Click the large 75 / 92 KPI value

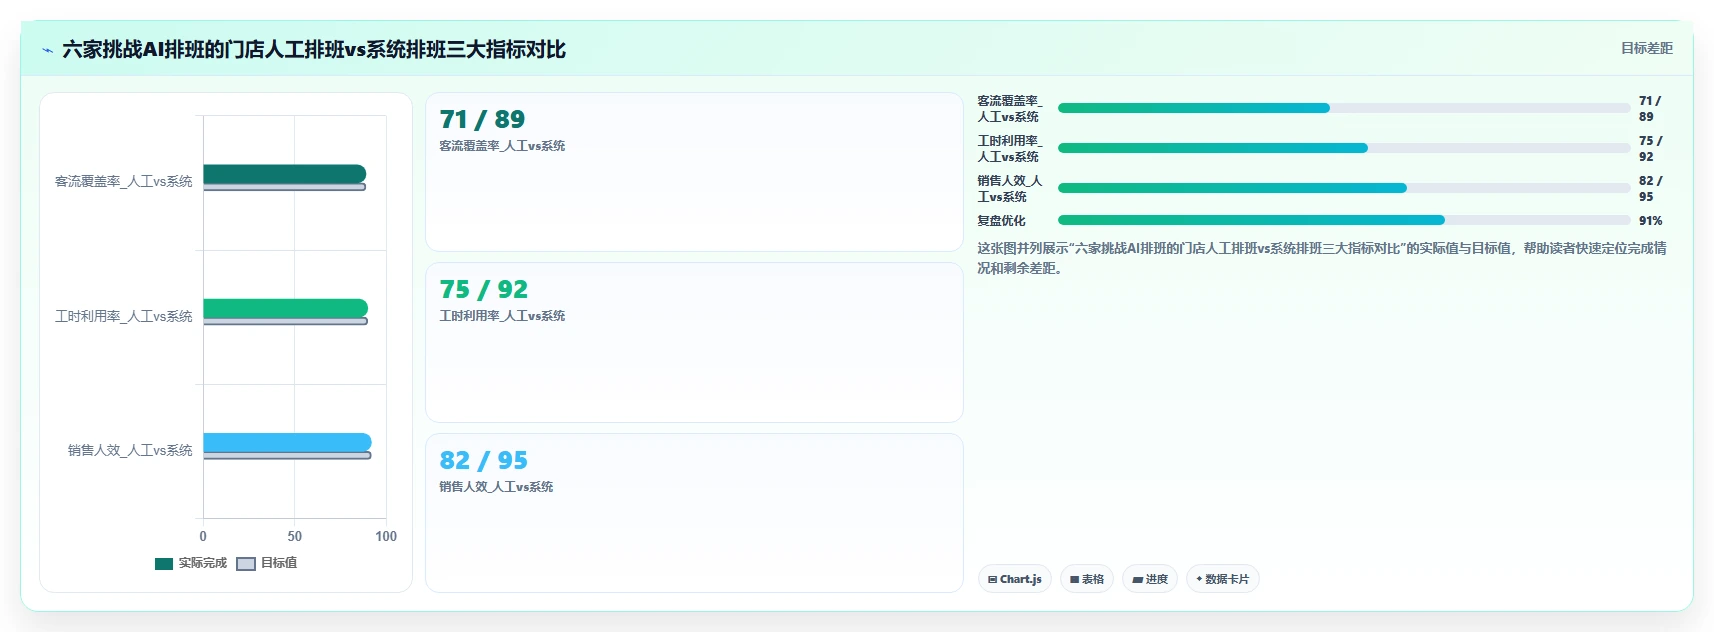point(484,289)
